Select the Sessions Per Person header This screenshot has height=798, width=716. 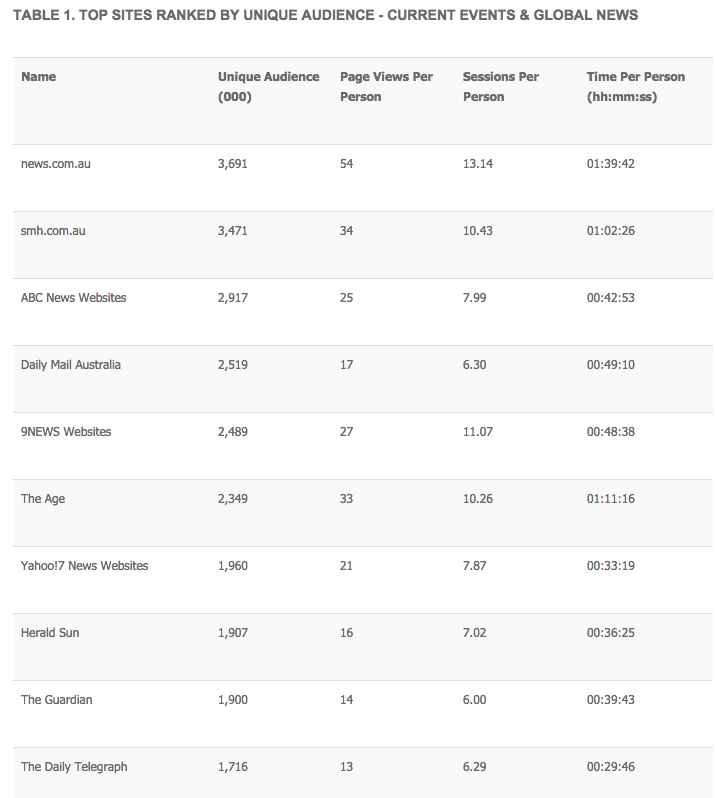[x=500, y=87]
